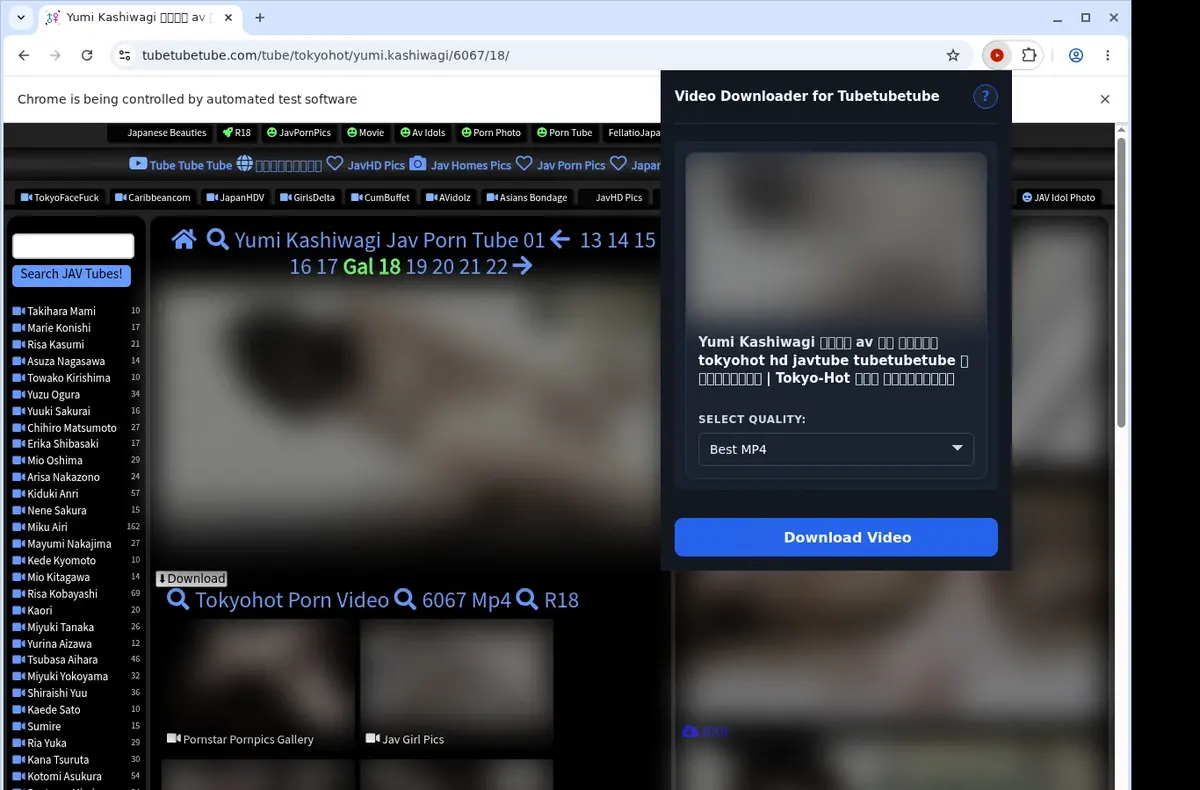The height and width of the screenshot is (790, 1200).
Task: Bookmark this page with the star icon
Action: coord(953,56)
